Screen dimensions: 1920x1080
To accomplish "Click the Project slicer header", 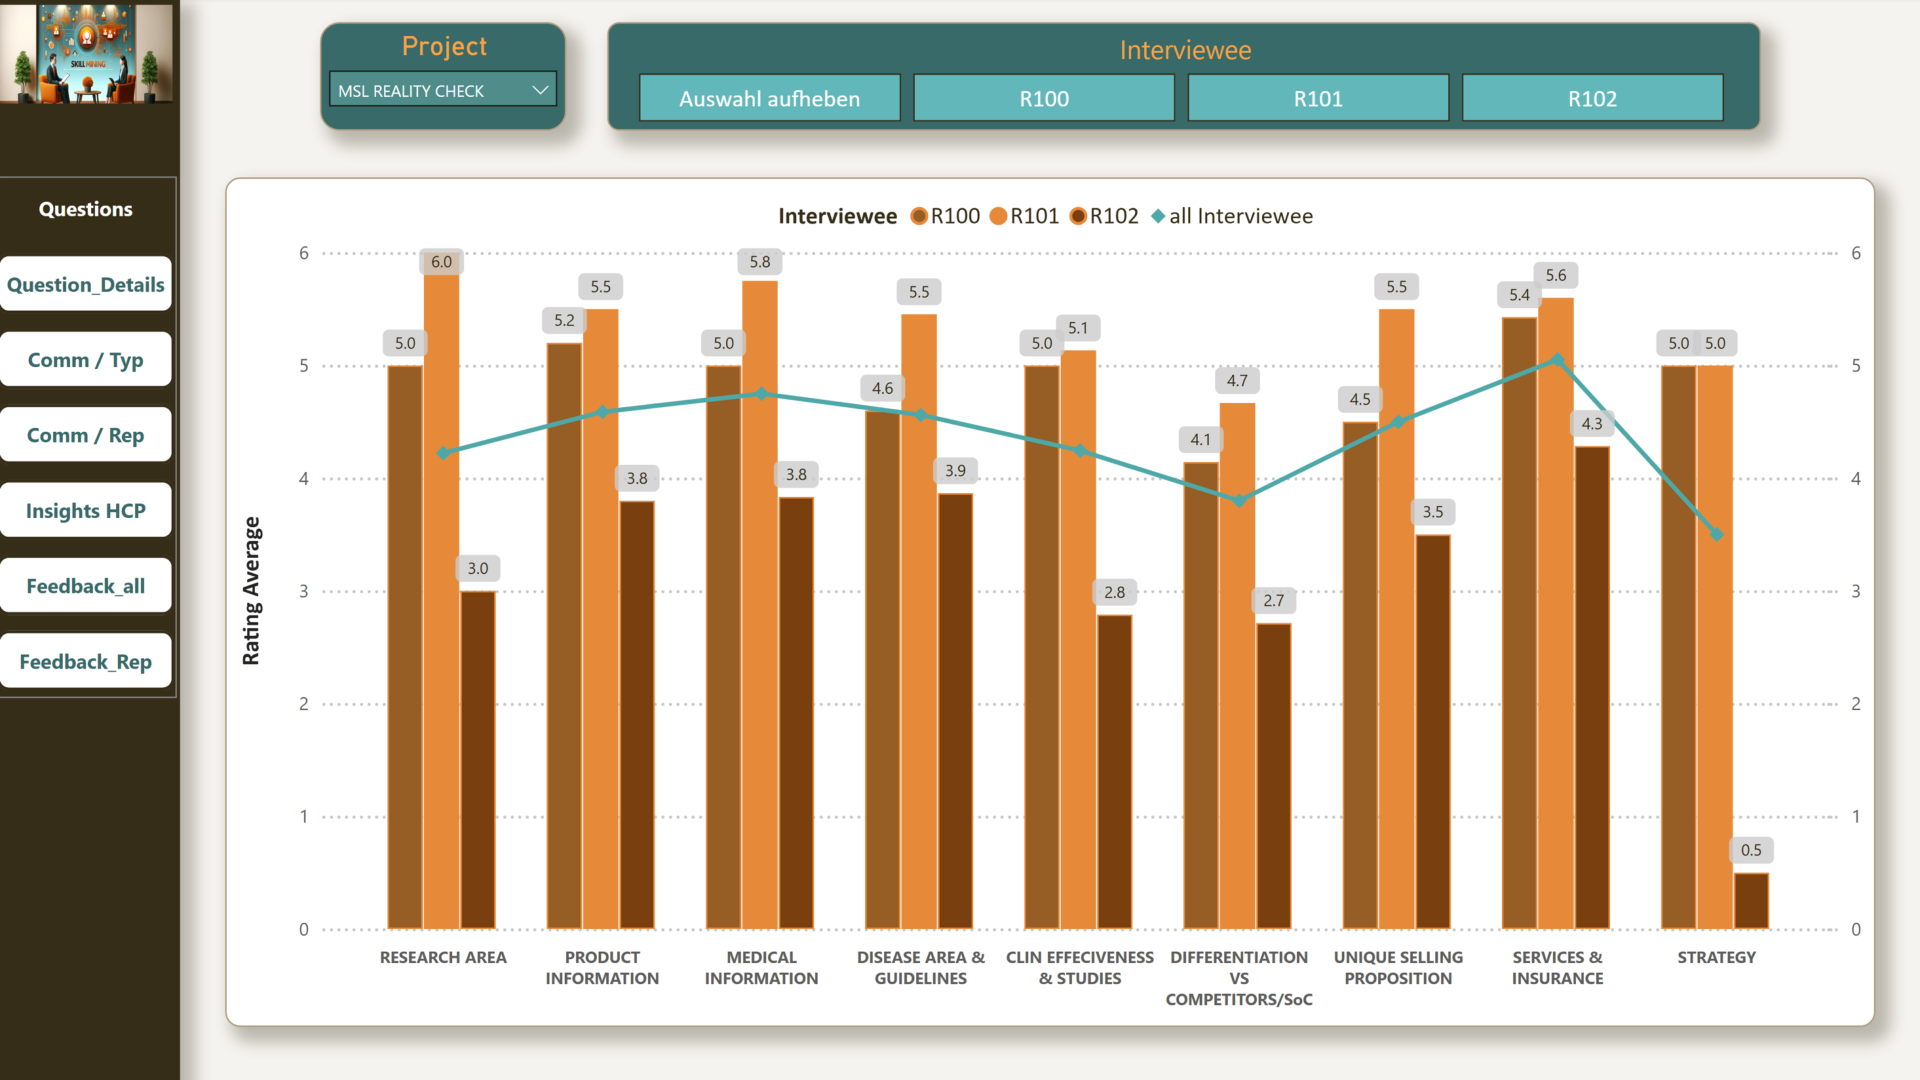I will [444, 46].
